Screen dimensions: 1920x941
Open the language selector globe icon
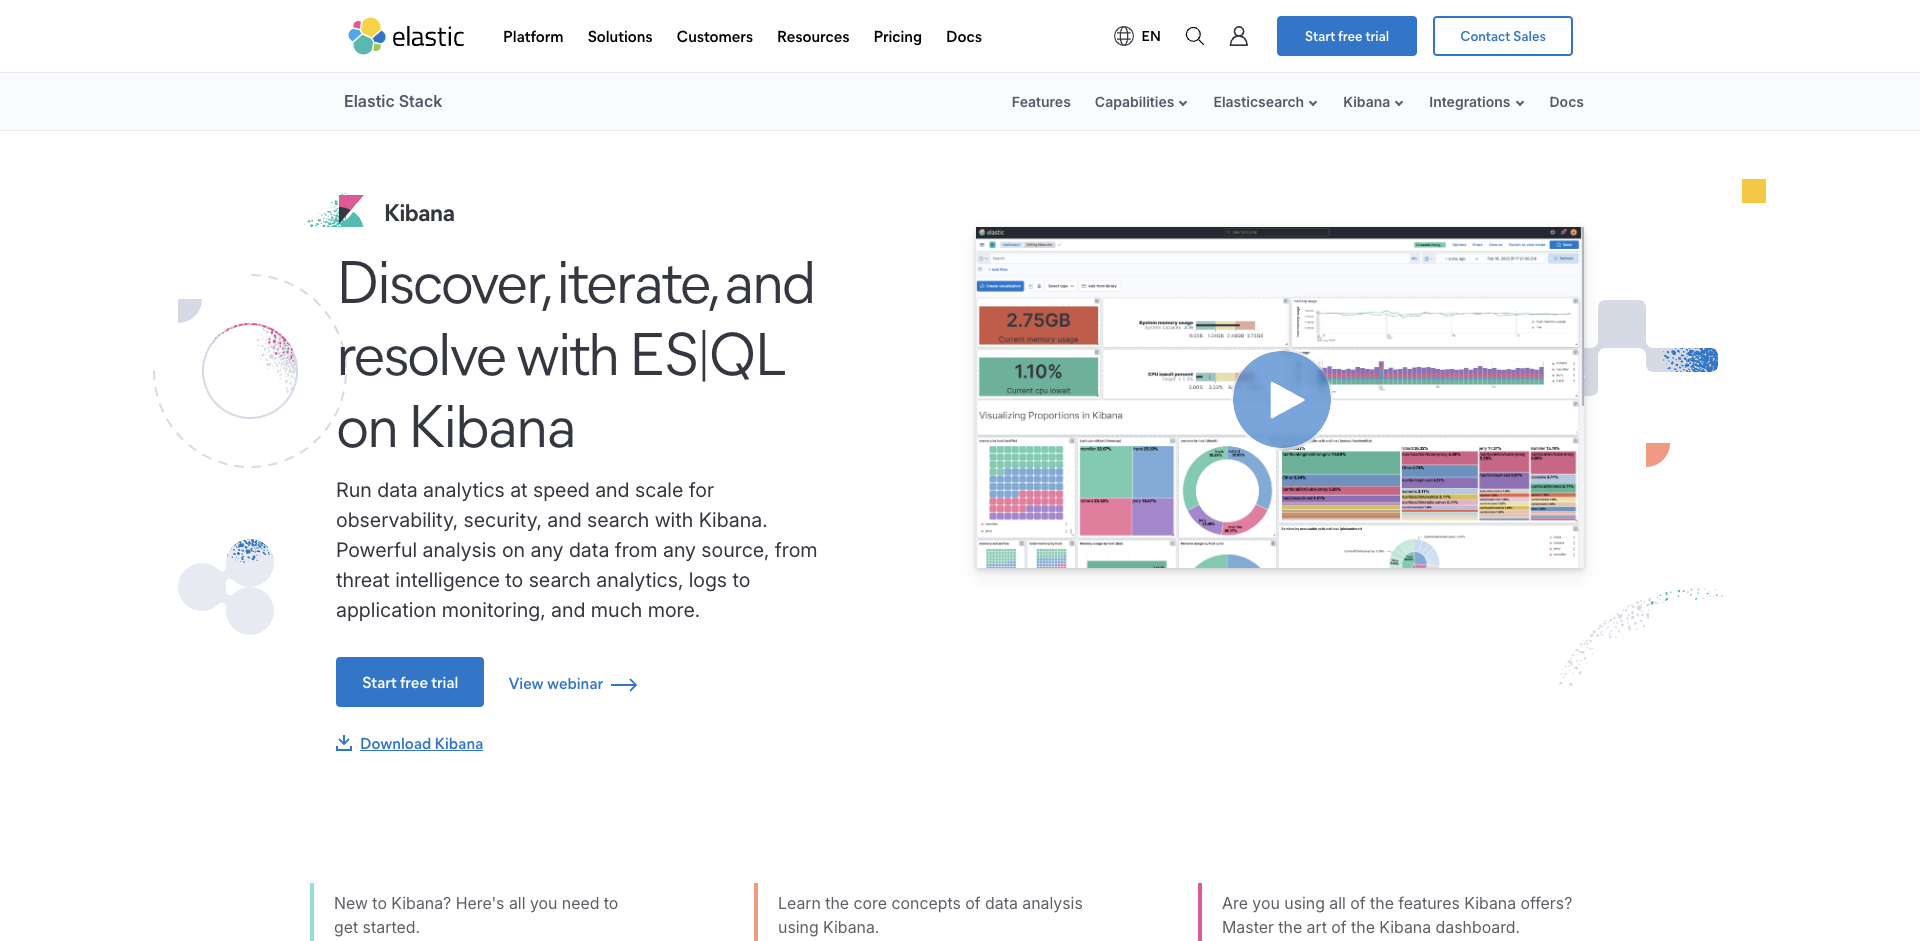point(1124,36)
